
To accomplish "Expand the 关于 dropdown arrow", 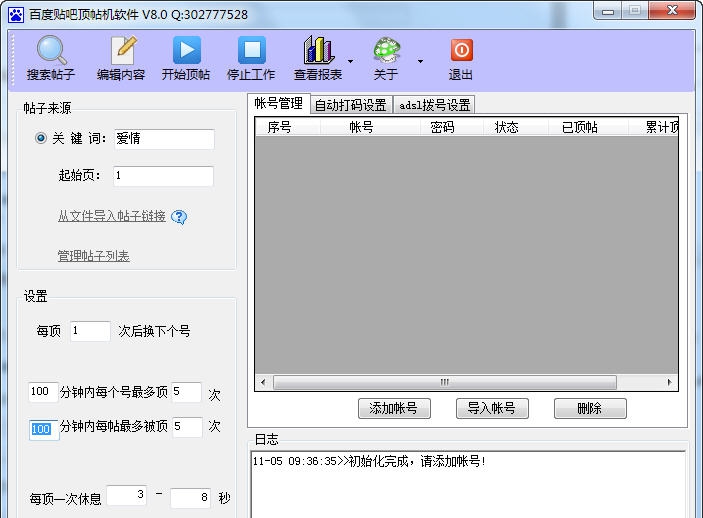I will pos(420,61).
